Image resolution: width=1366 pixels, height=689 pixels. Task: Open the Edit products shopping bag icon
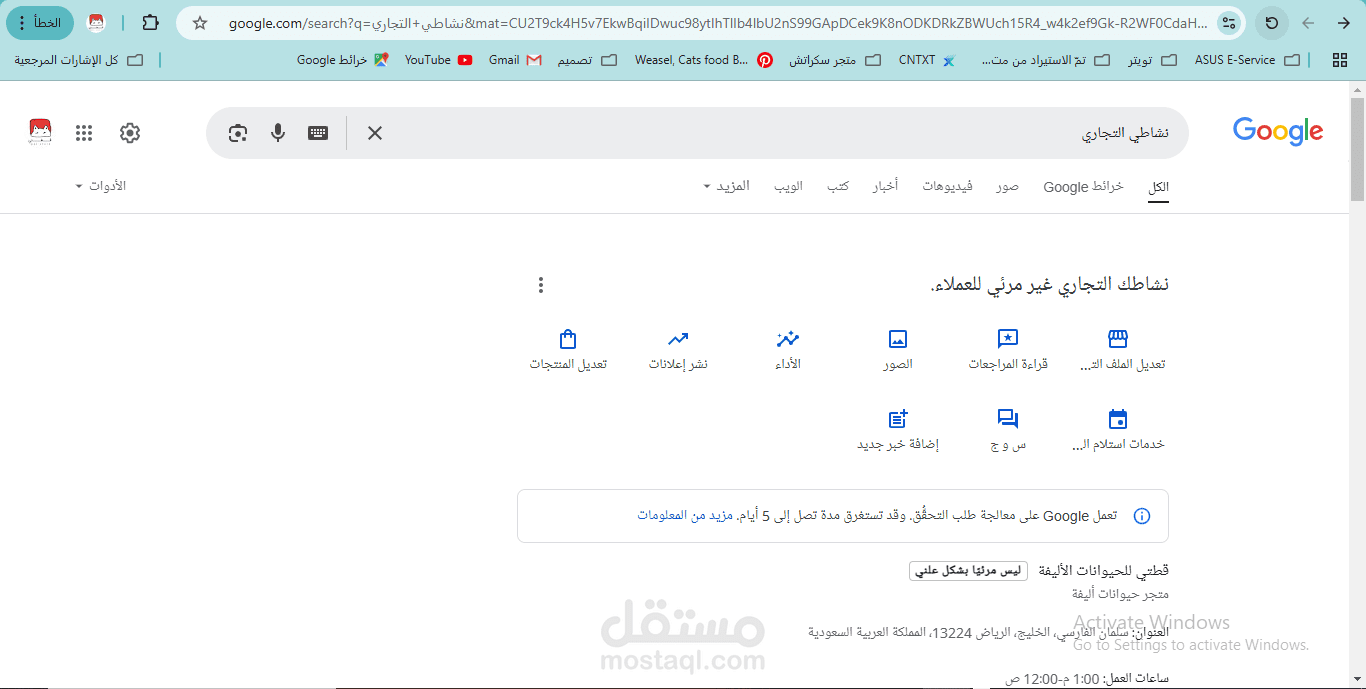click(x=568, y=339)
